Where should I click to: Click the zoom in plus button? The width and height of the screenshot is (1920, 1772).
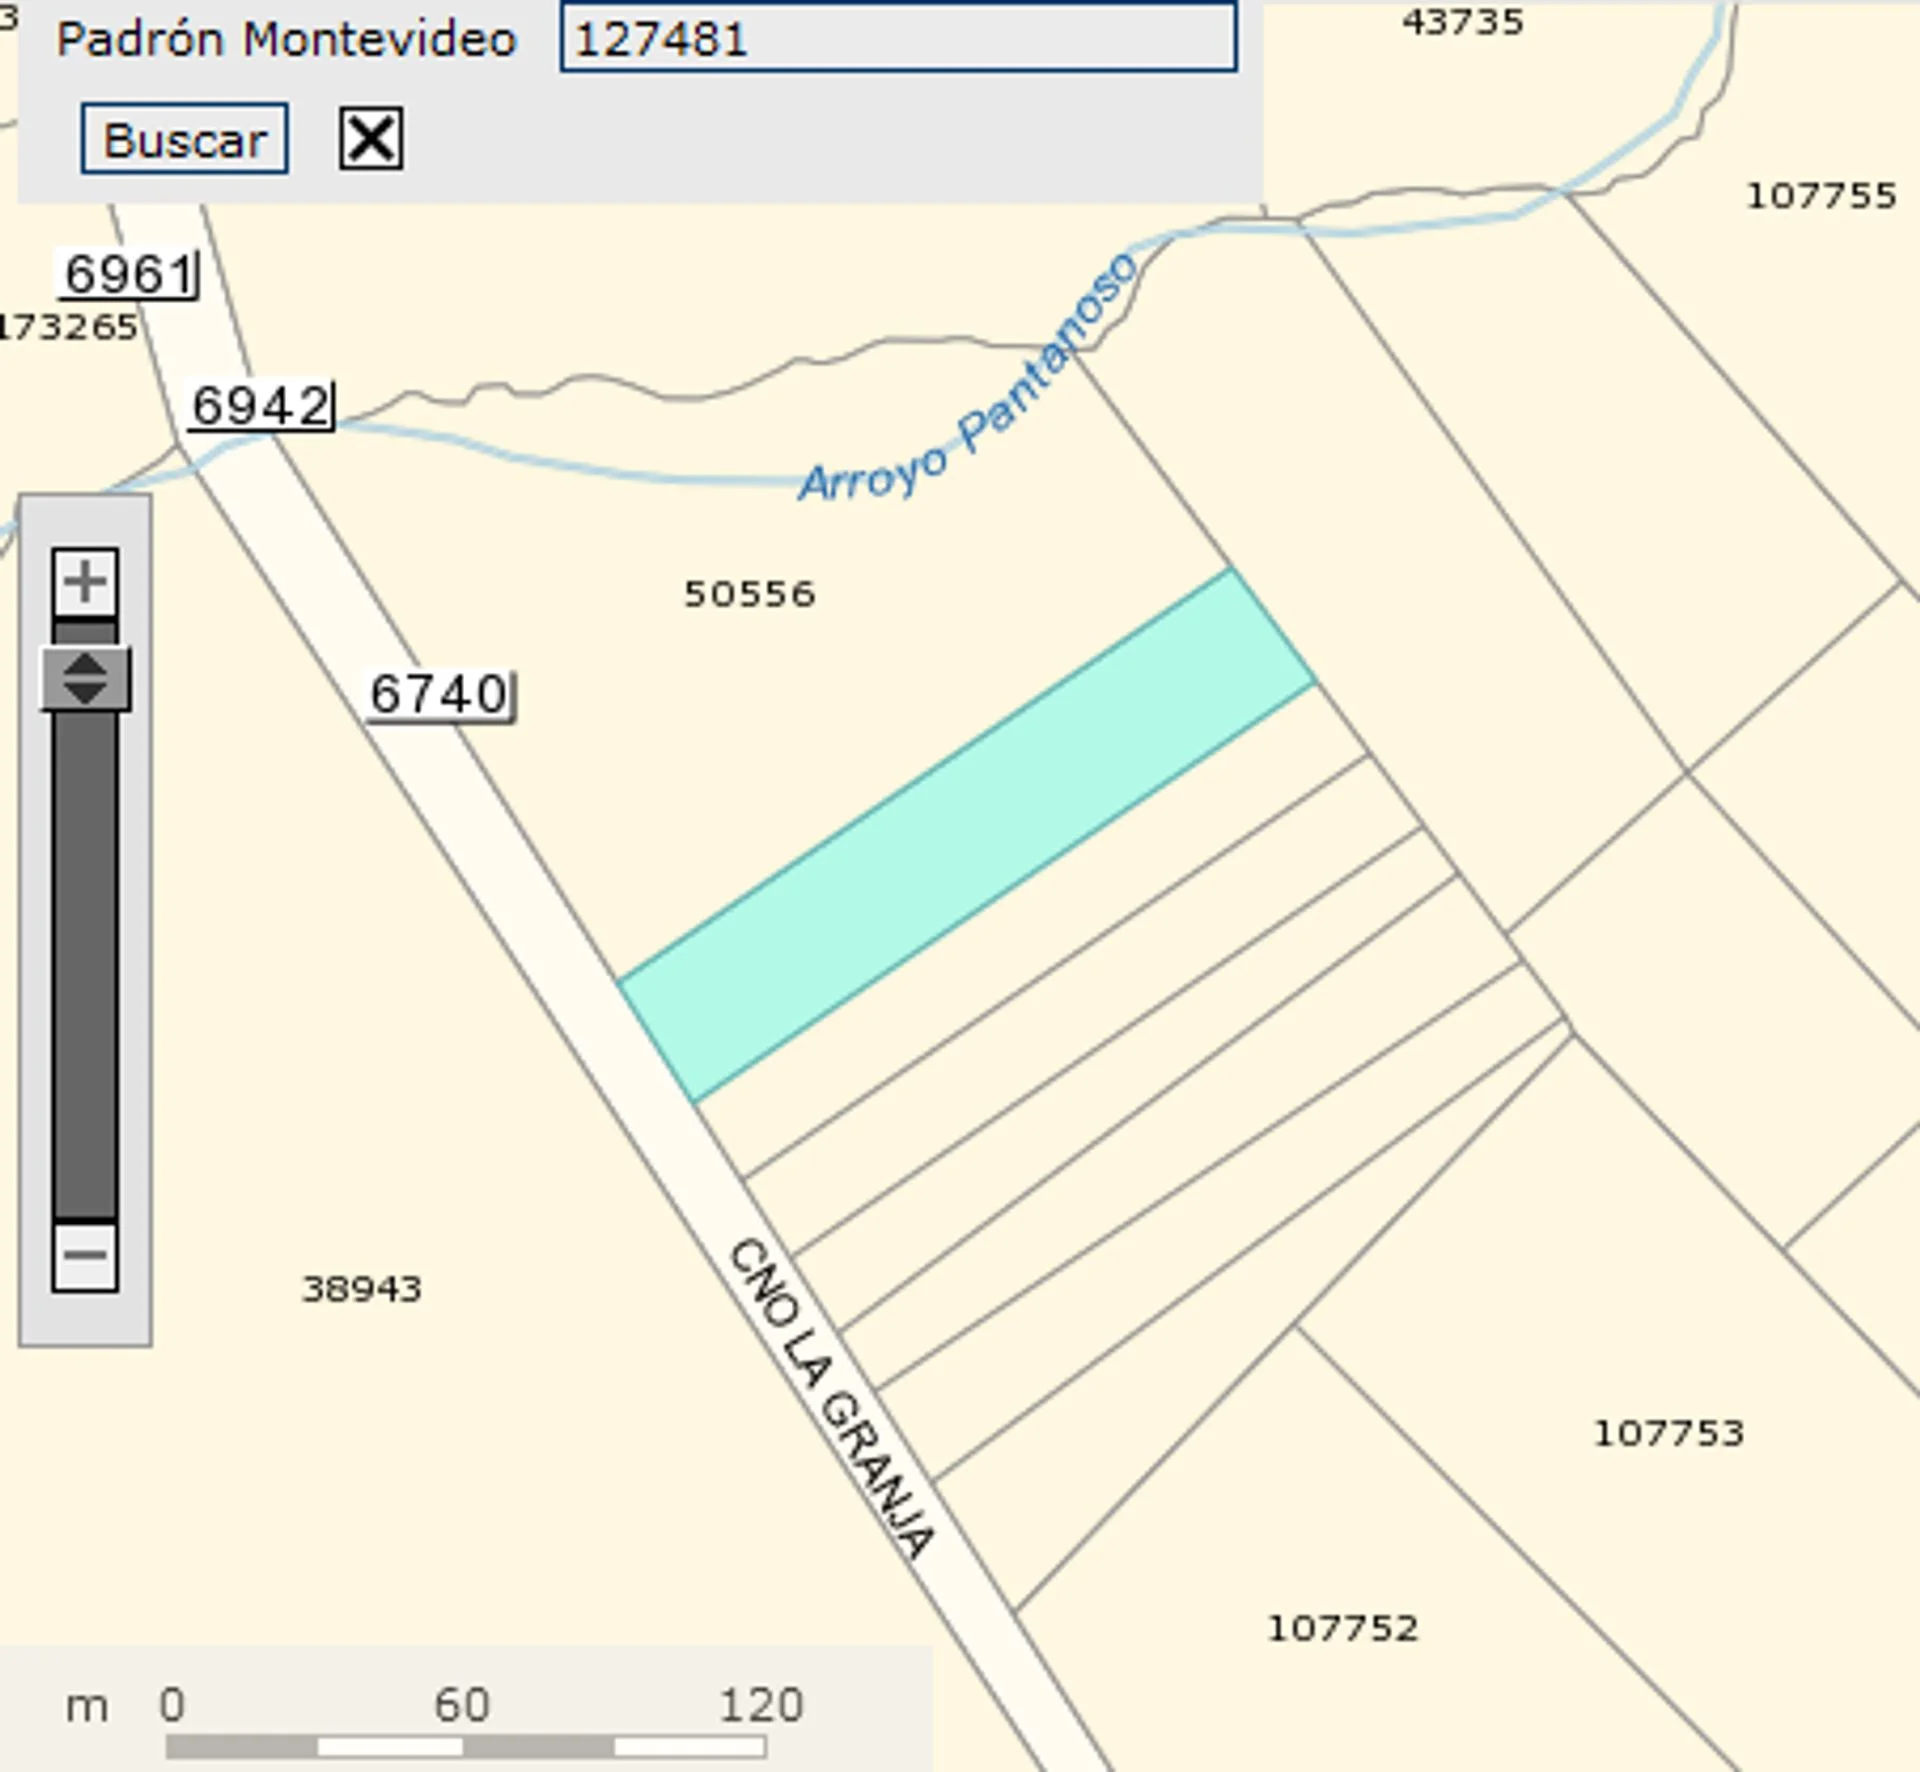point(85,582)
